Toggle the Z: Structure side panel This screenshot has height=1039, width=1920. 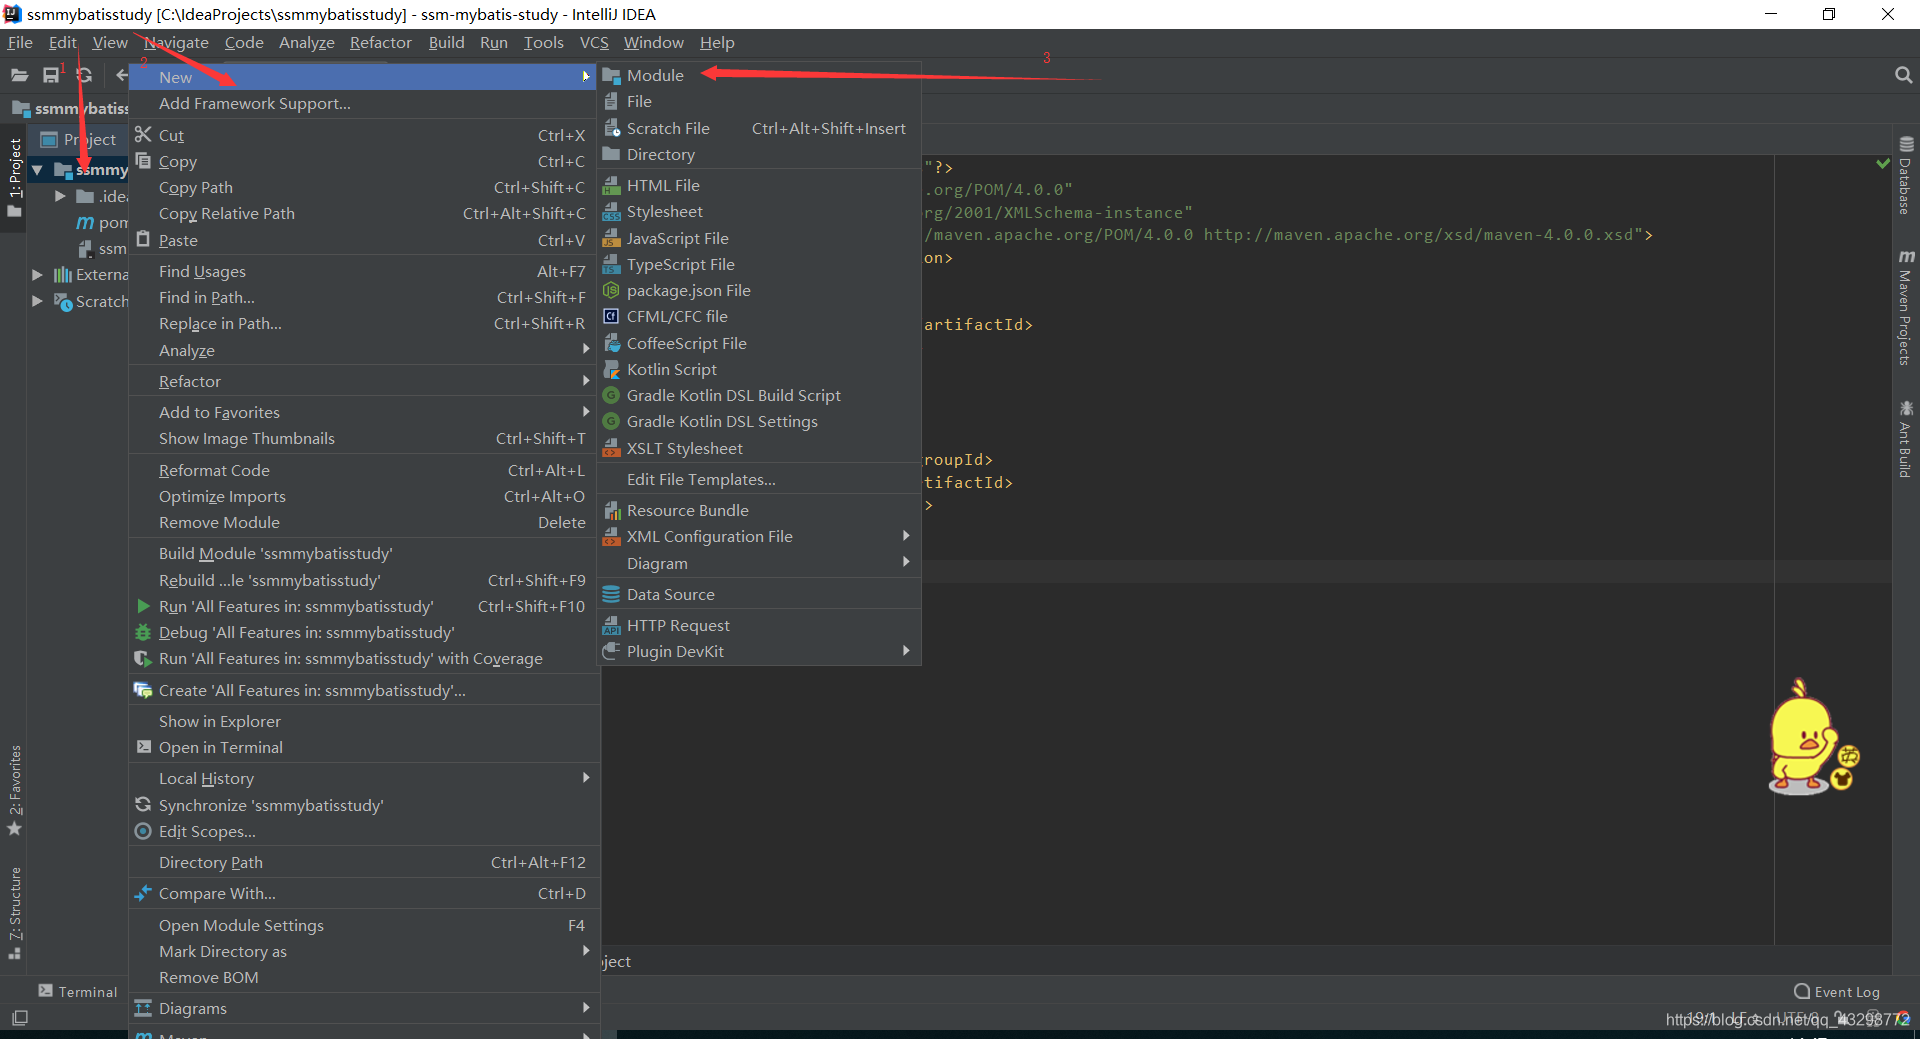point(15,912)
